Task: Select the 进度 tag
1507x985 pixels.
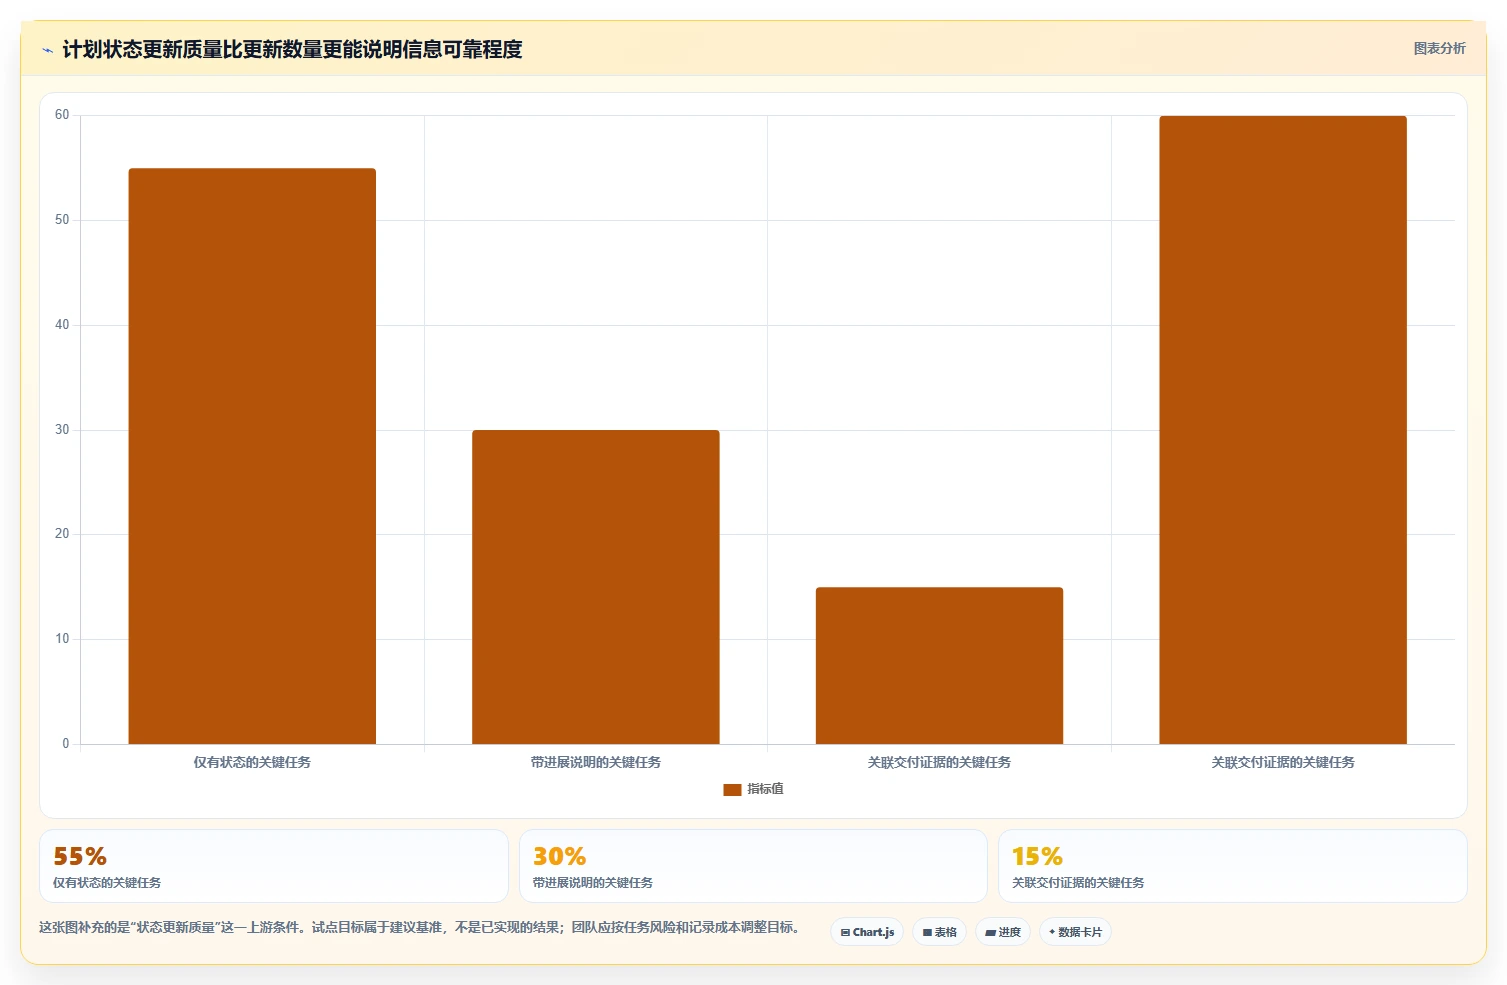Action: (1003, 932)
